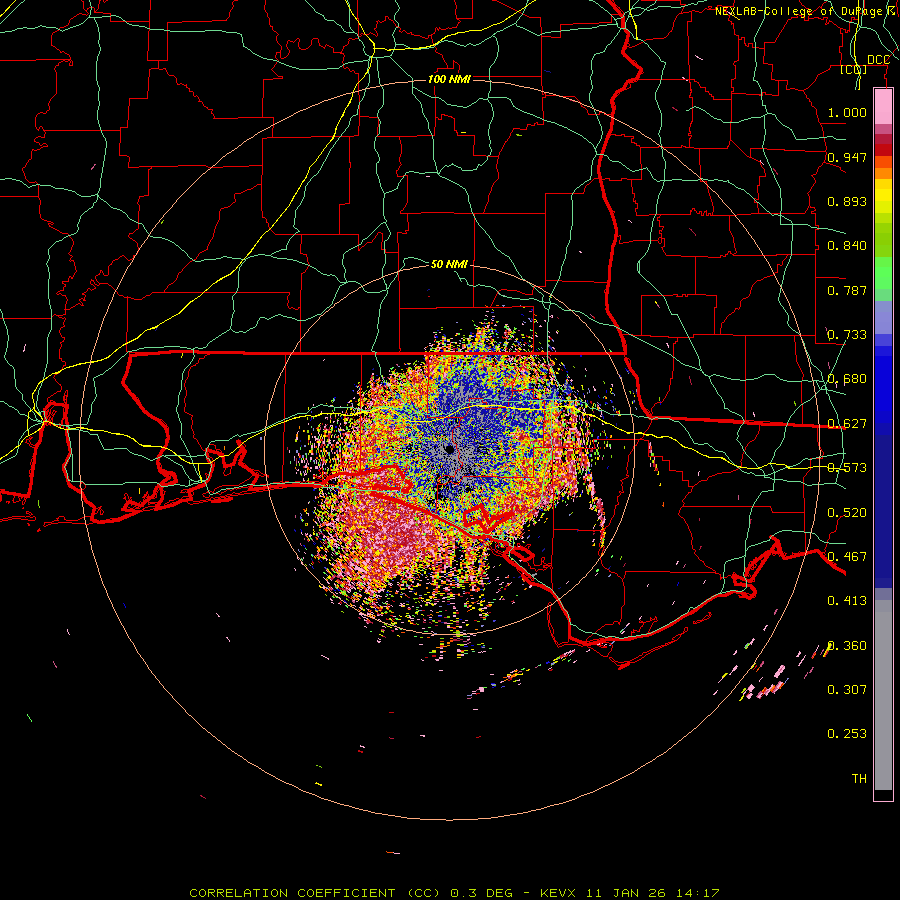Click the 0.253 scale value
900x900 pixels.
[x=847, y=734]
